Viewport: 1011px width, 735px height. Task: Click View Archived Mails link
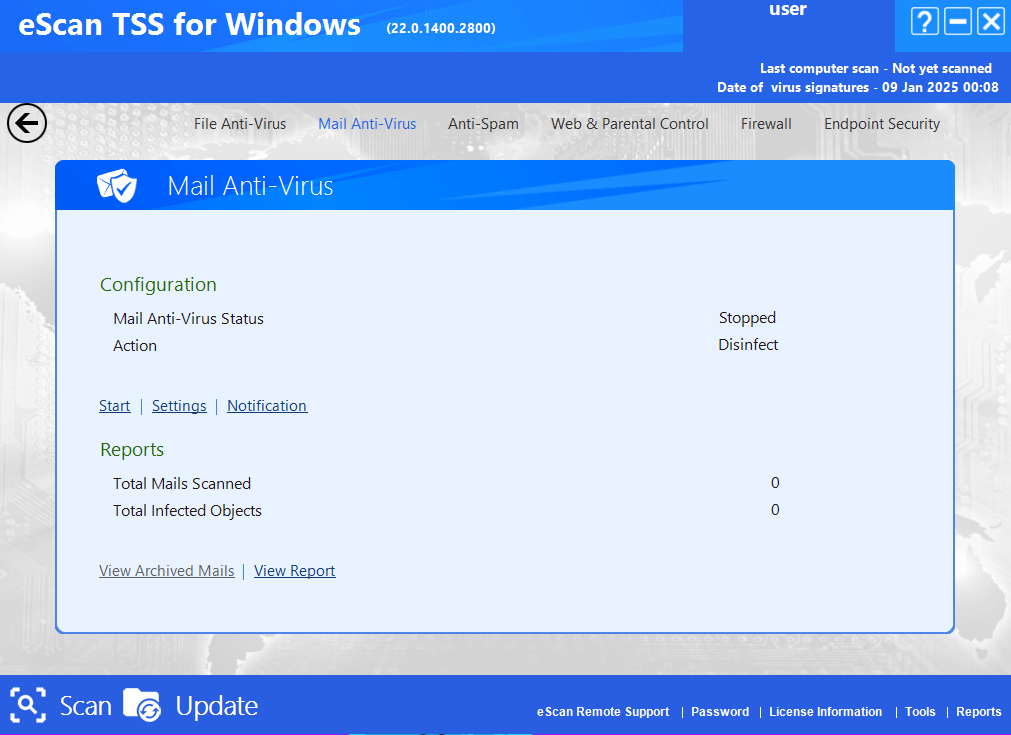[166, 571]
